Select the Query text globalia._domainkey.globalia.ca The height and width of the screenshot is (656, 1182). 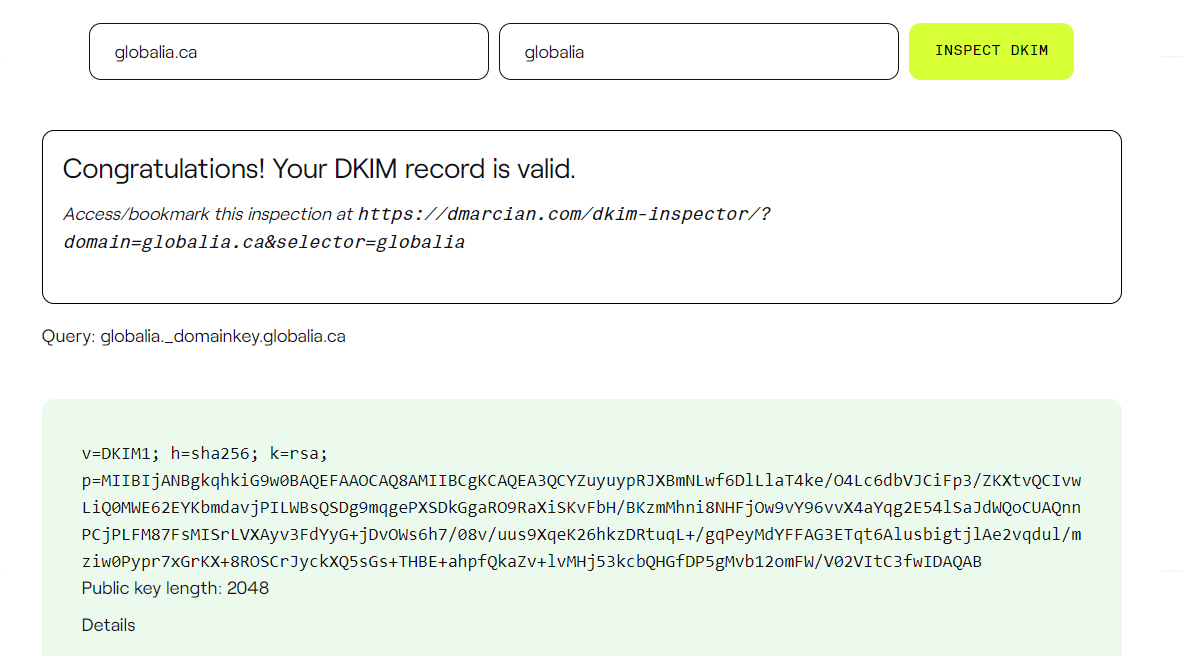222,336
